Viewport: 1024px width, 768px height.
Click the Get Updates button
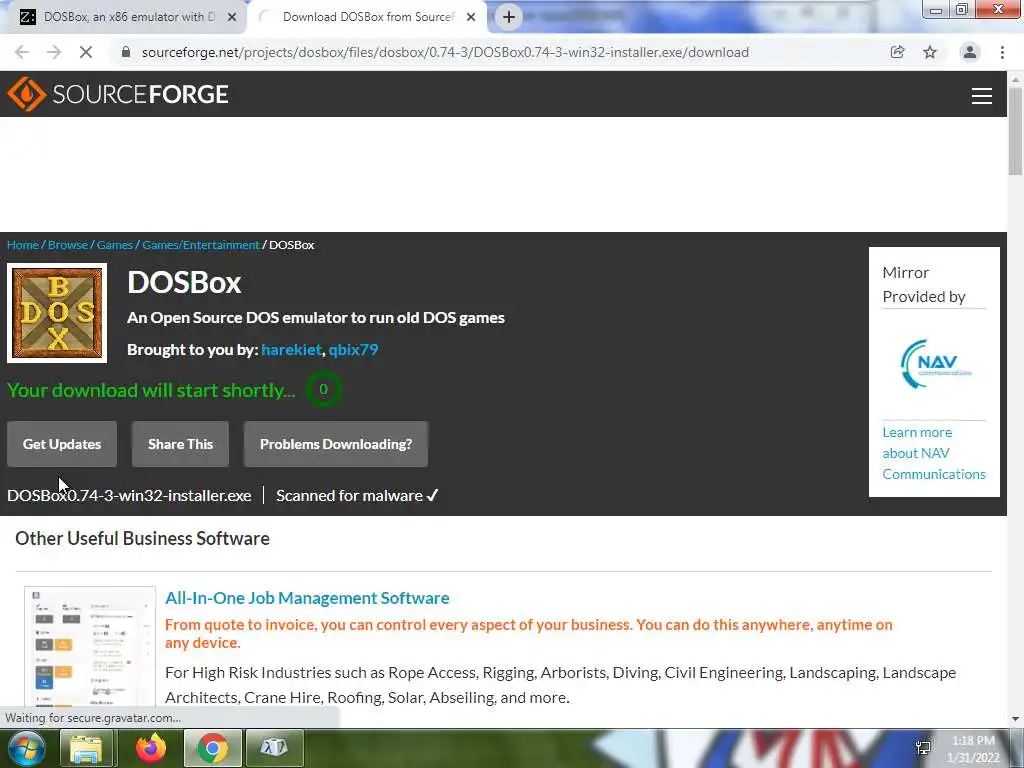(62, 444)
